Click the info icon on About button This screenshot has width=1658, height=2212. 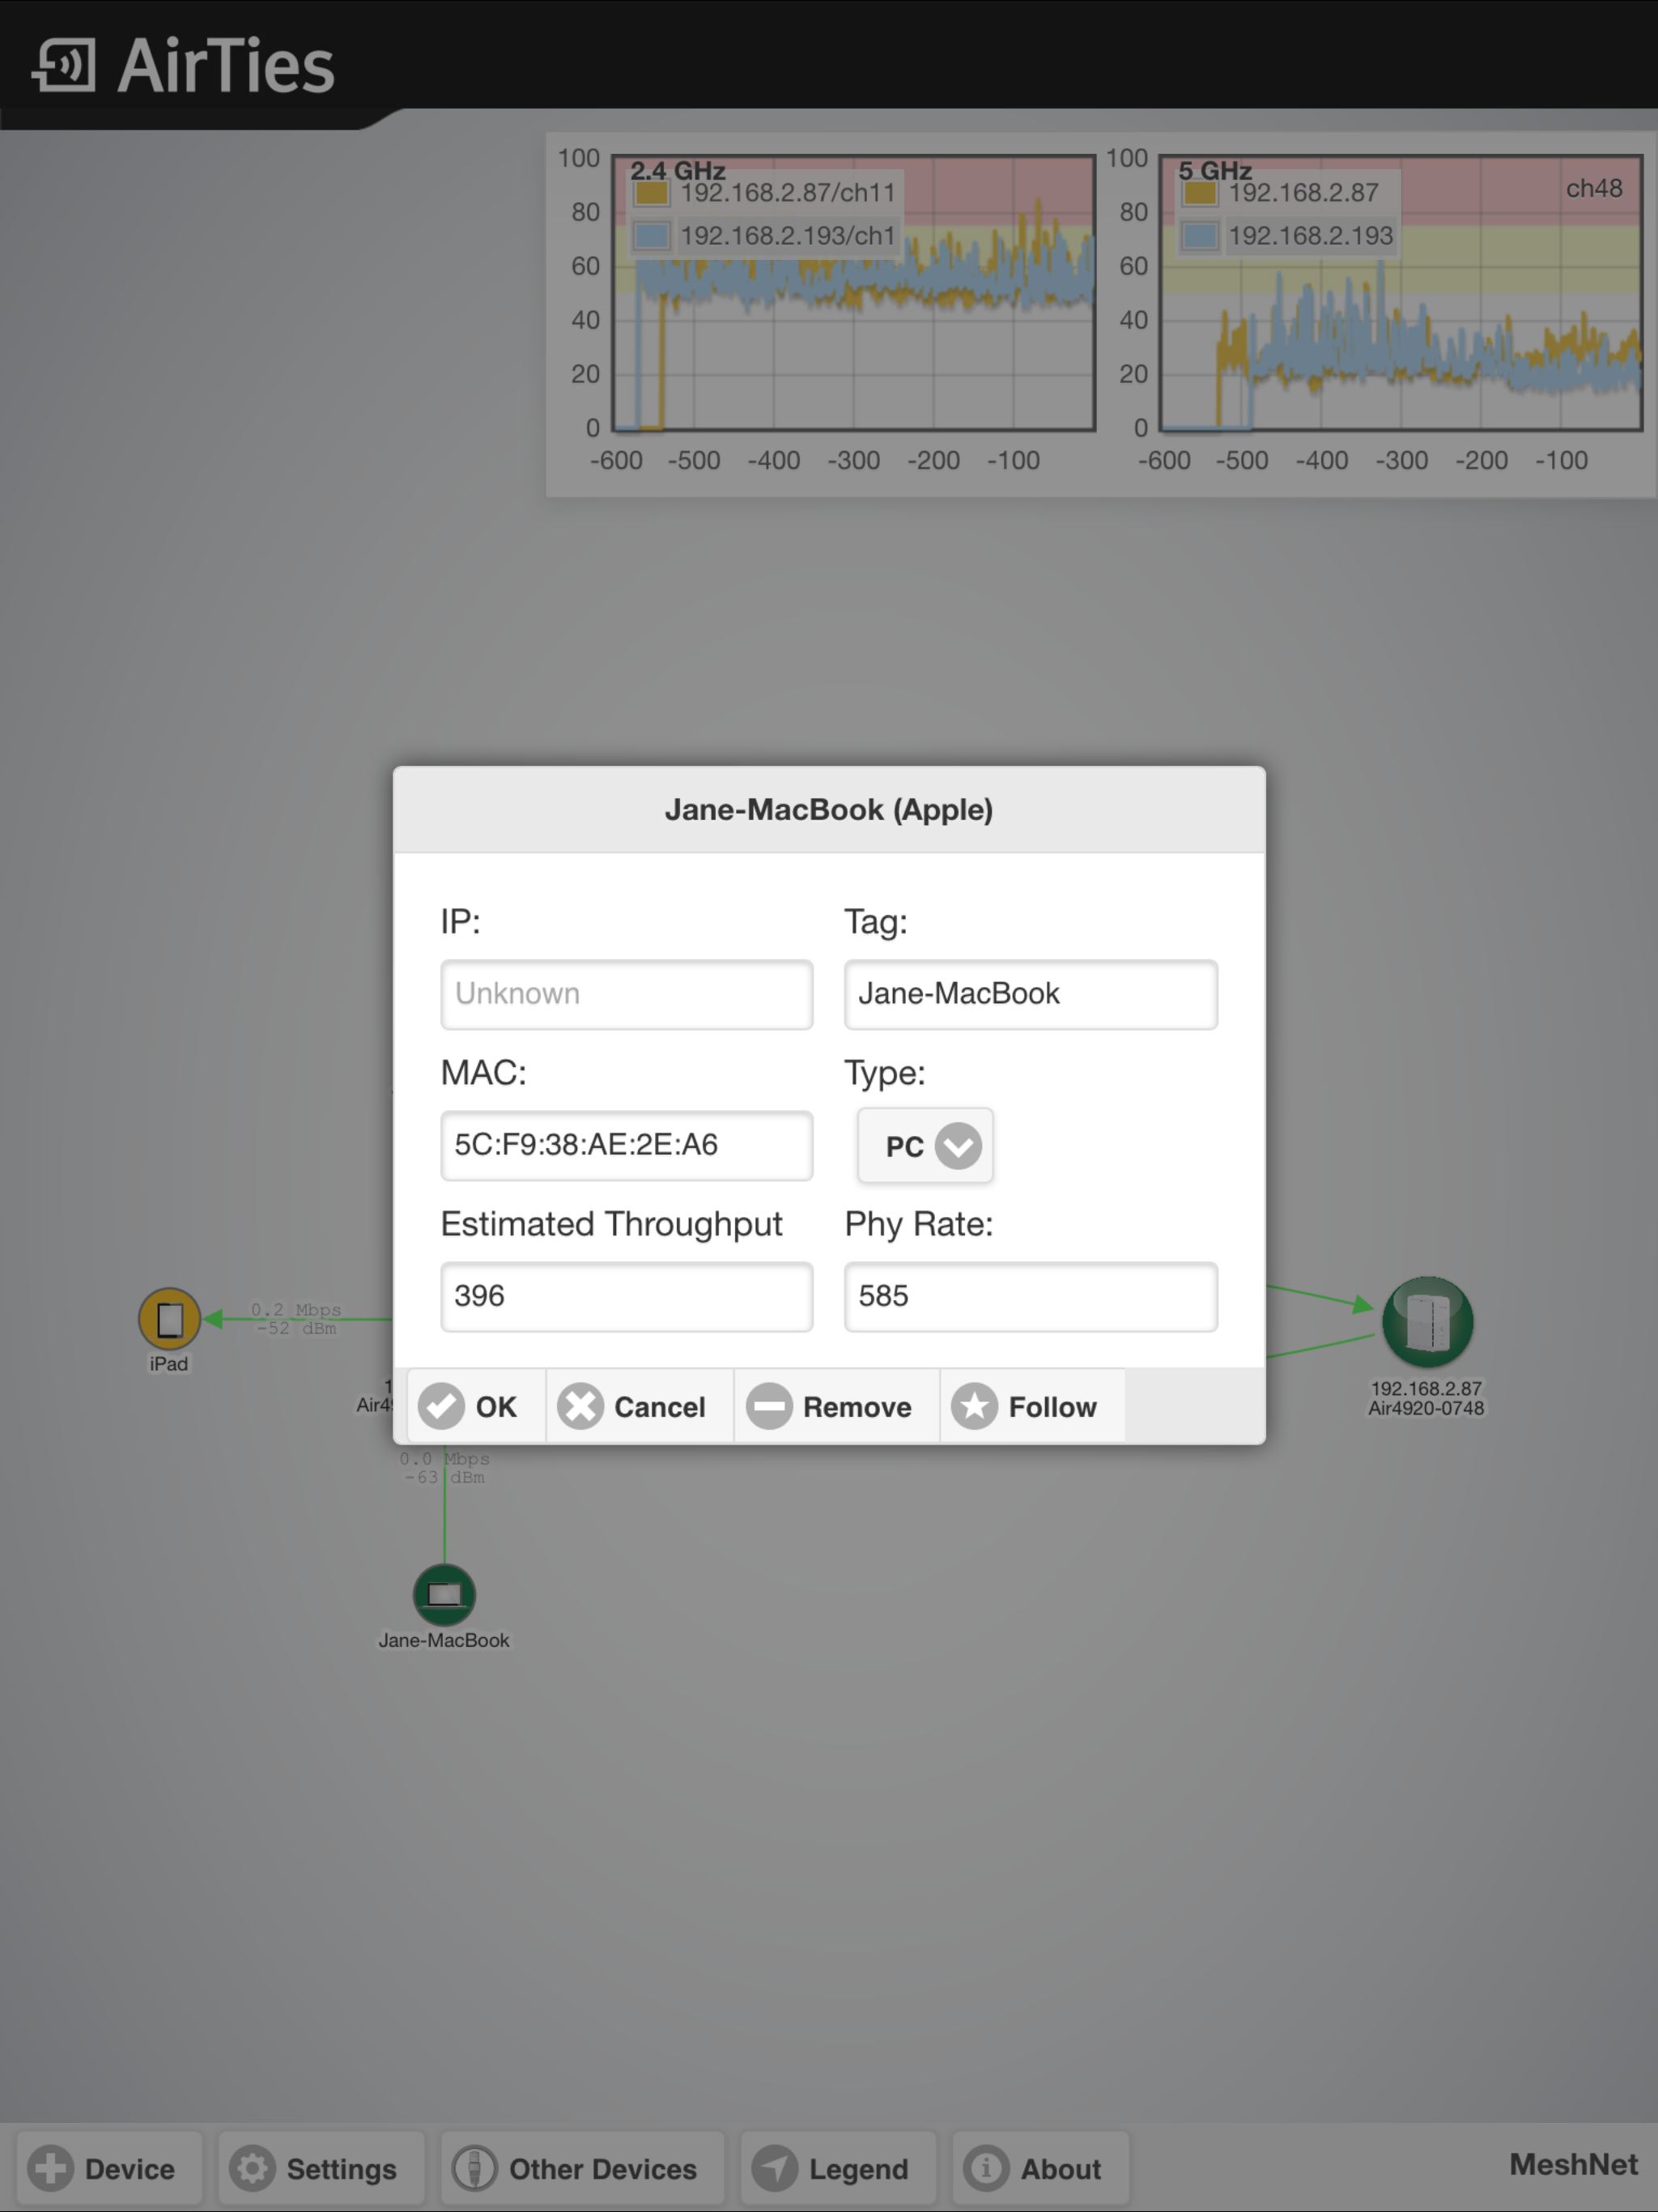coord(986,2168)
